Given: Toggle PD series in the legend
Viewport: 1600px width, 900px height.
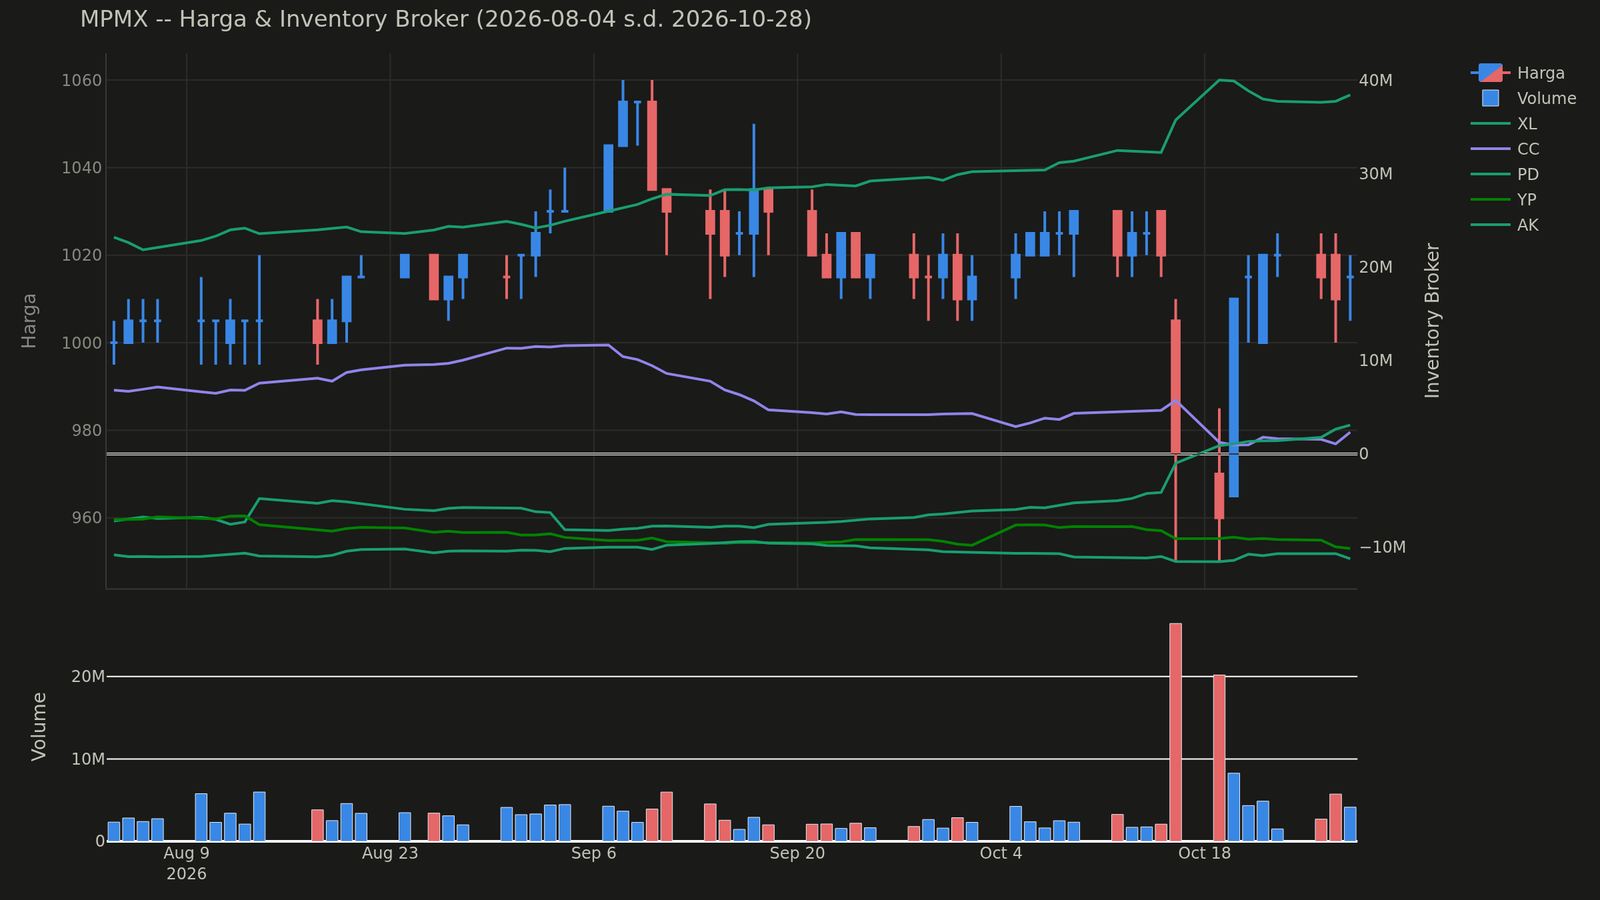Looking at the screenshot, I should pos(1505,174).
